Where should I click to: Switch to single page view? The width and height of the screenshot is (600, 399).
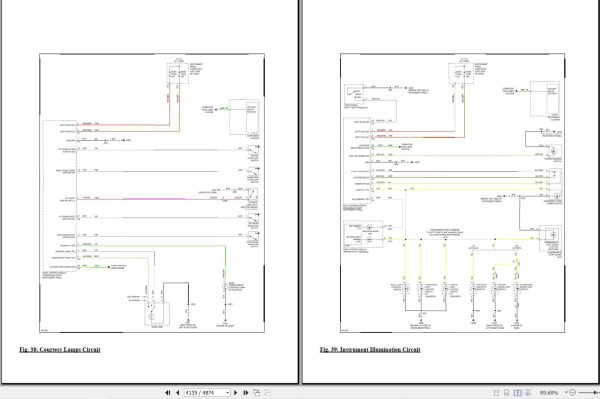point(496,392)
